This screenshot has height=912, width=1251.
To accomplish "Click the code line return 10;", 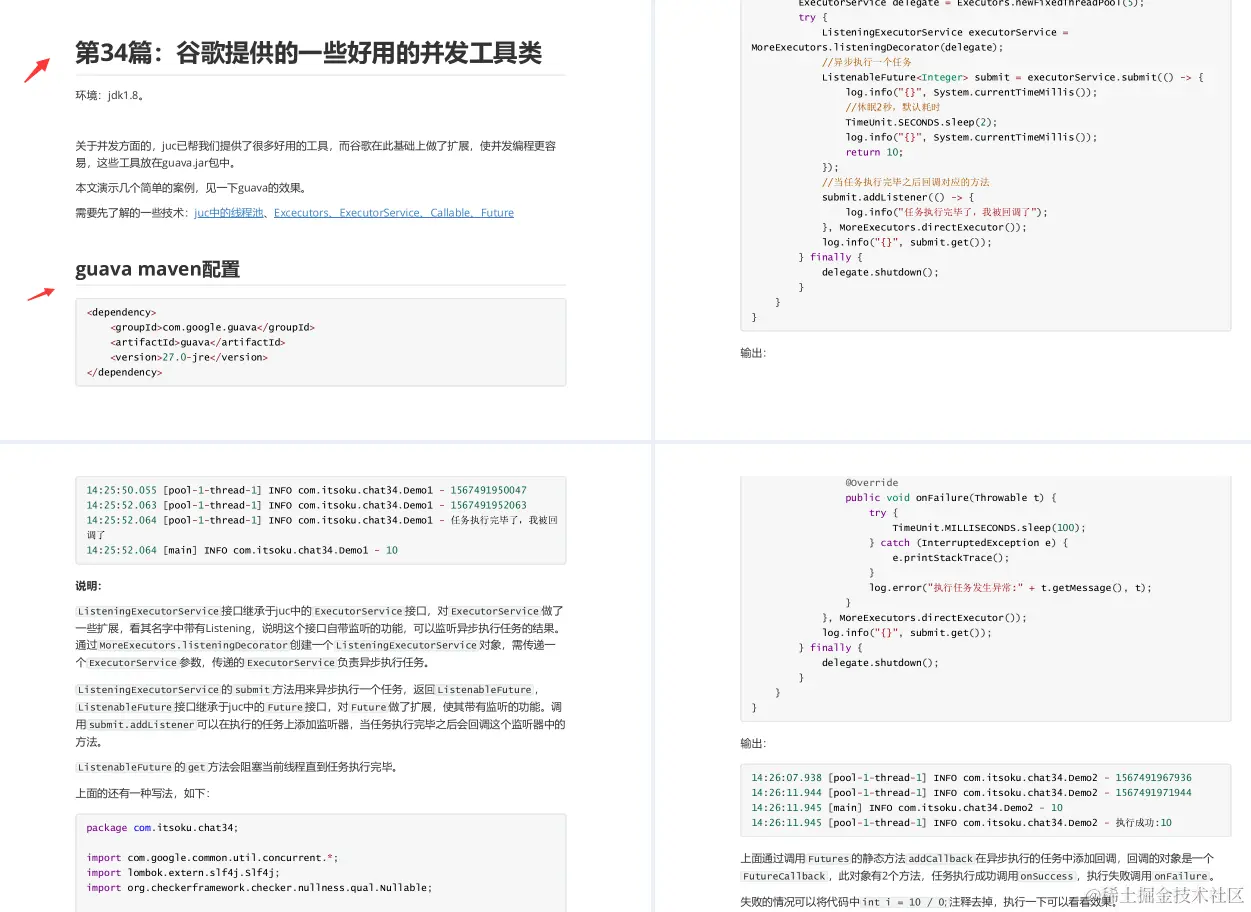I will click(873, 152).
